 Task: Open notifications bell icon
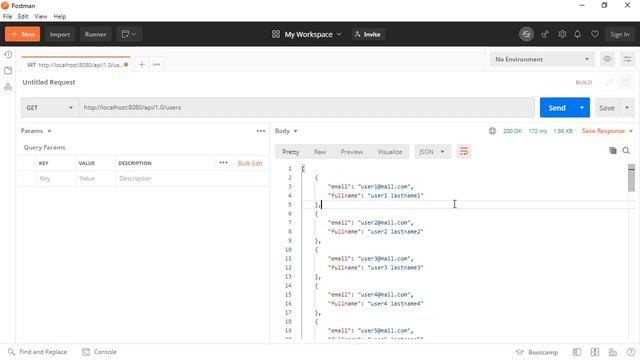[x=578, y=34]
